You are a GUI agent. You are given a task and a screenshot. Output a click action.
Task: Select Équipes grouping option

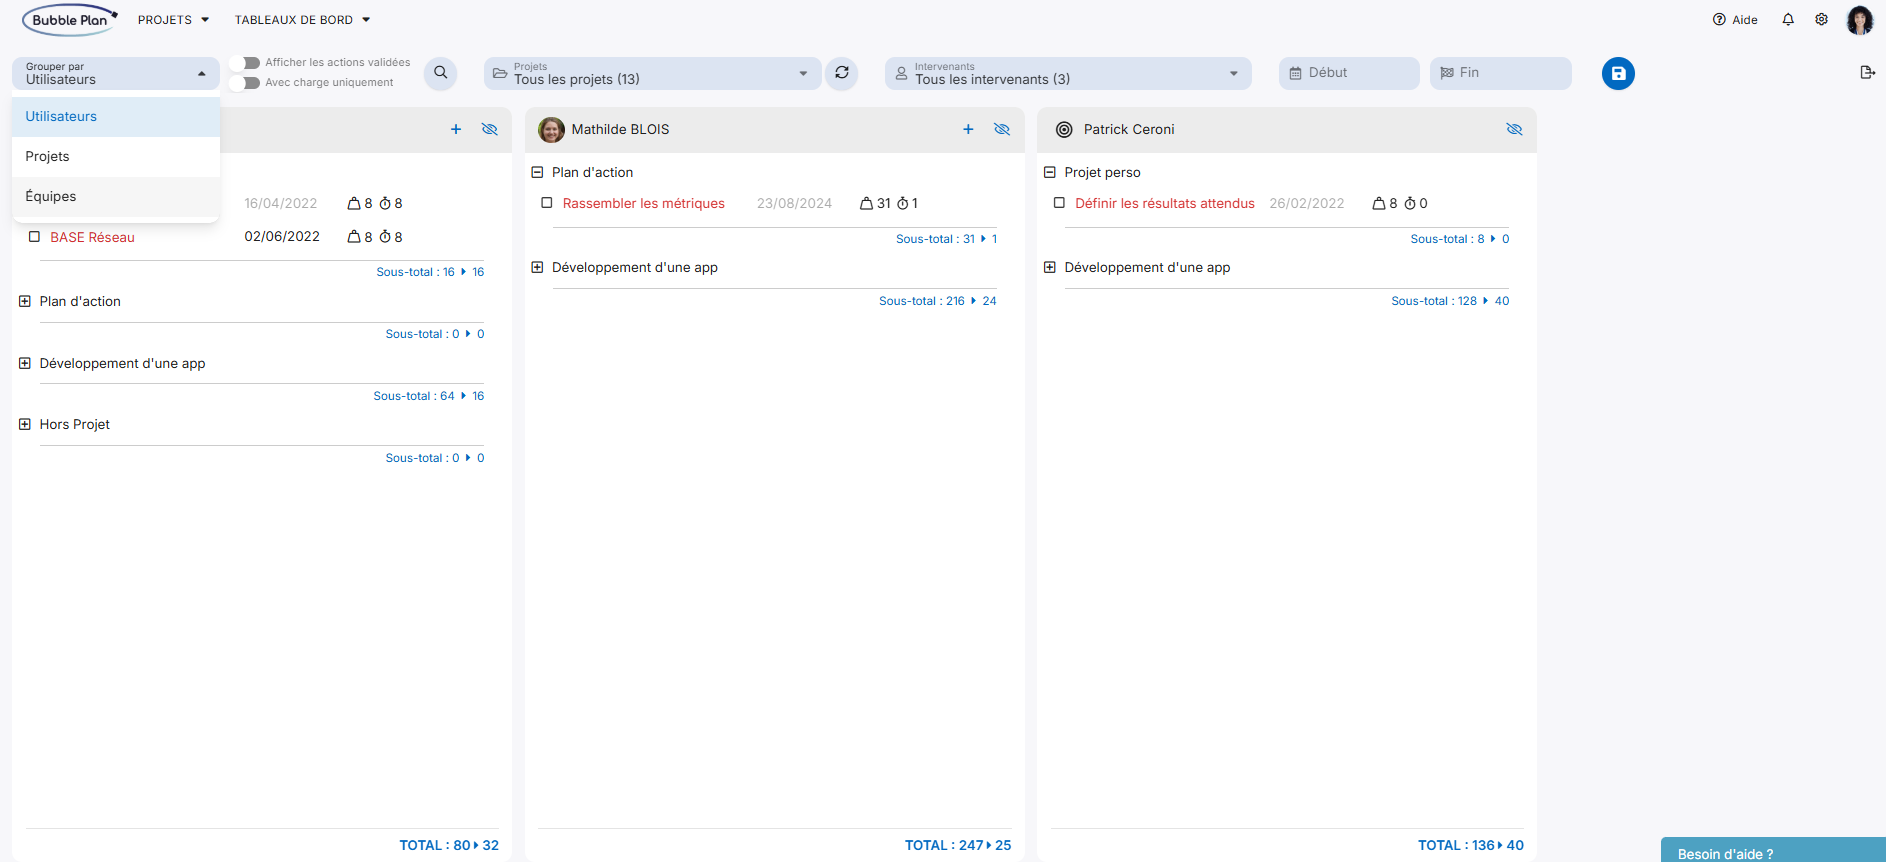[x=116, y=197]
